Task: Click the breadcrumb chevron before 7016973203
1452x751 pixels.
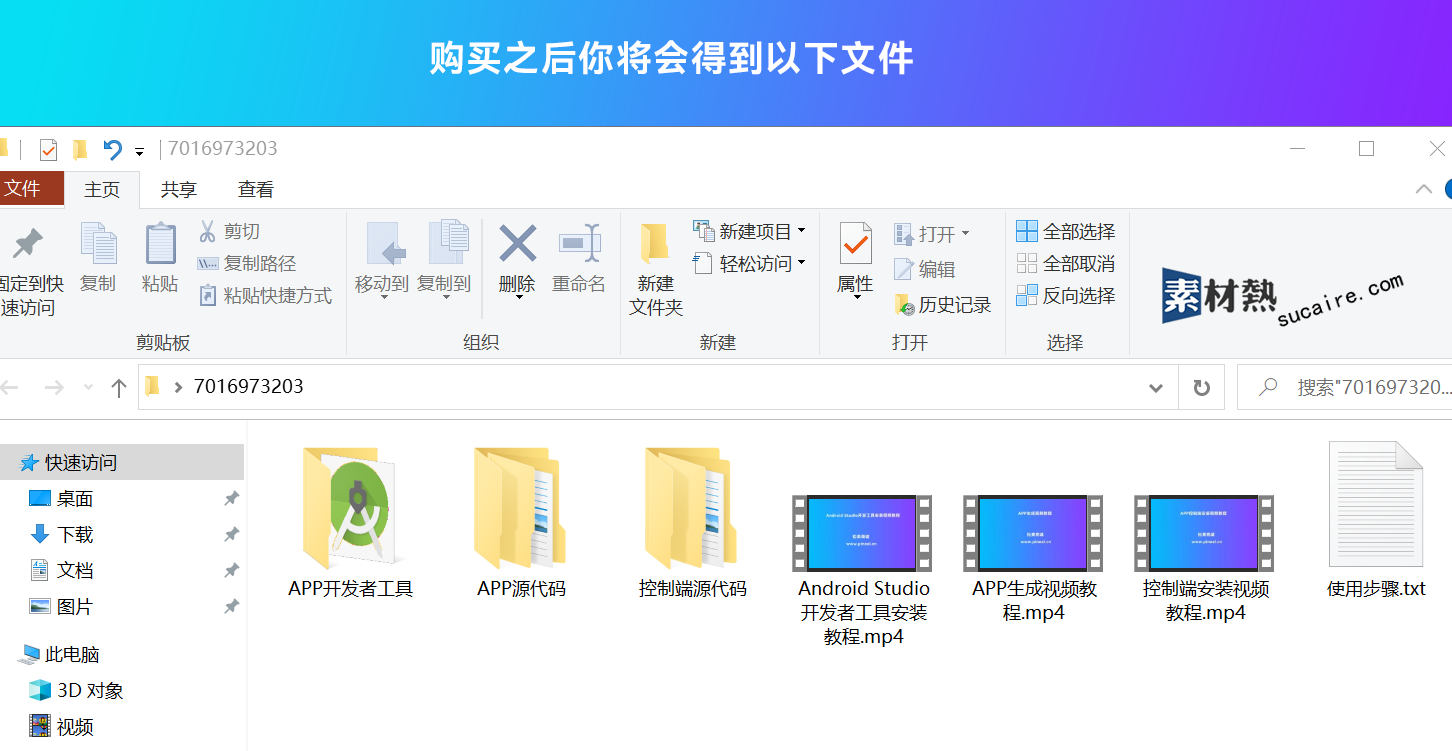Action: click(x=178, y=387)
